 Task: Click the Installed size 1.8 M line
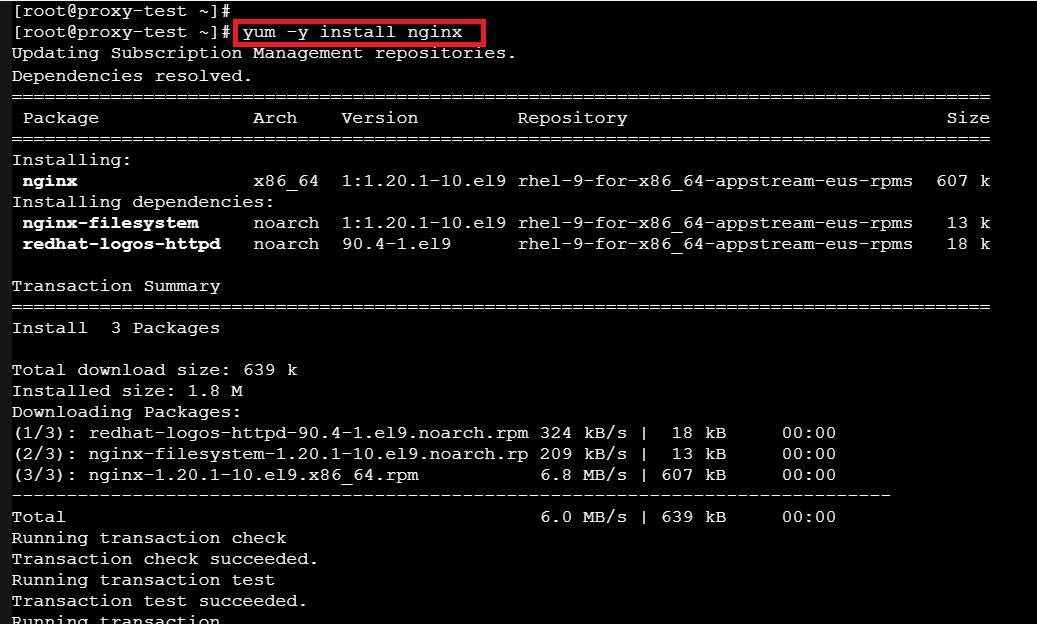click(x=127, y=391)
